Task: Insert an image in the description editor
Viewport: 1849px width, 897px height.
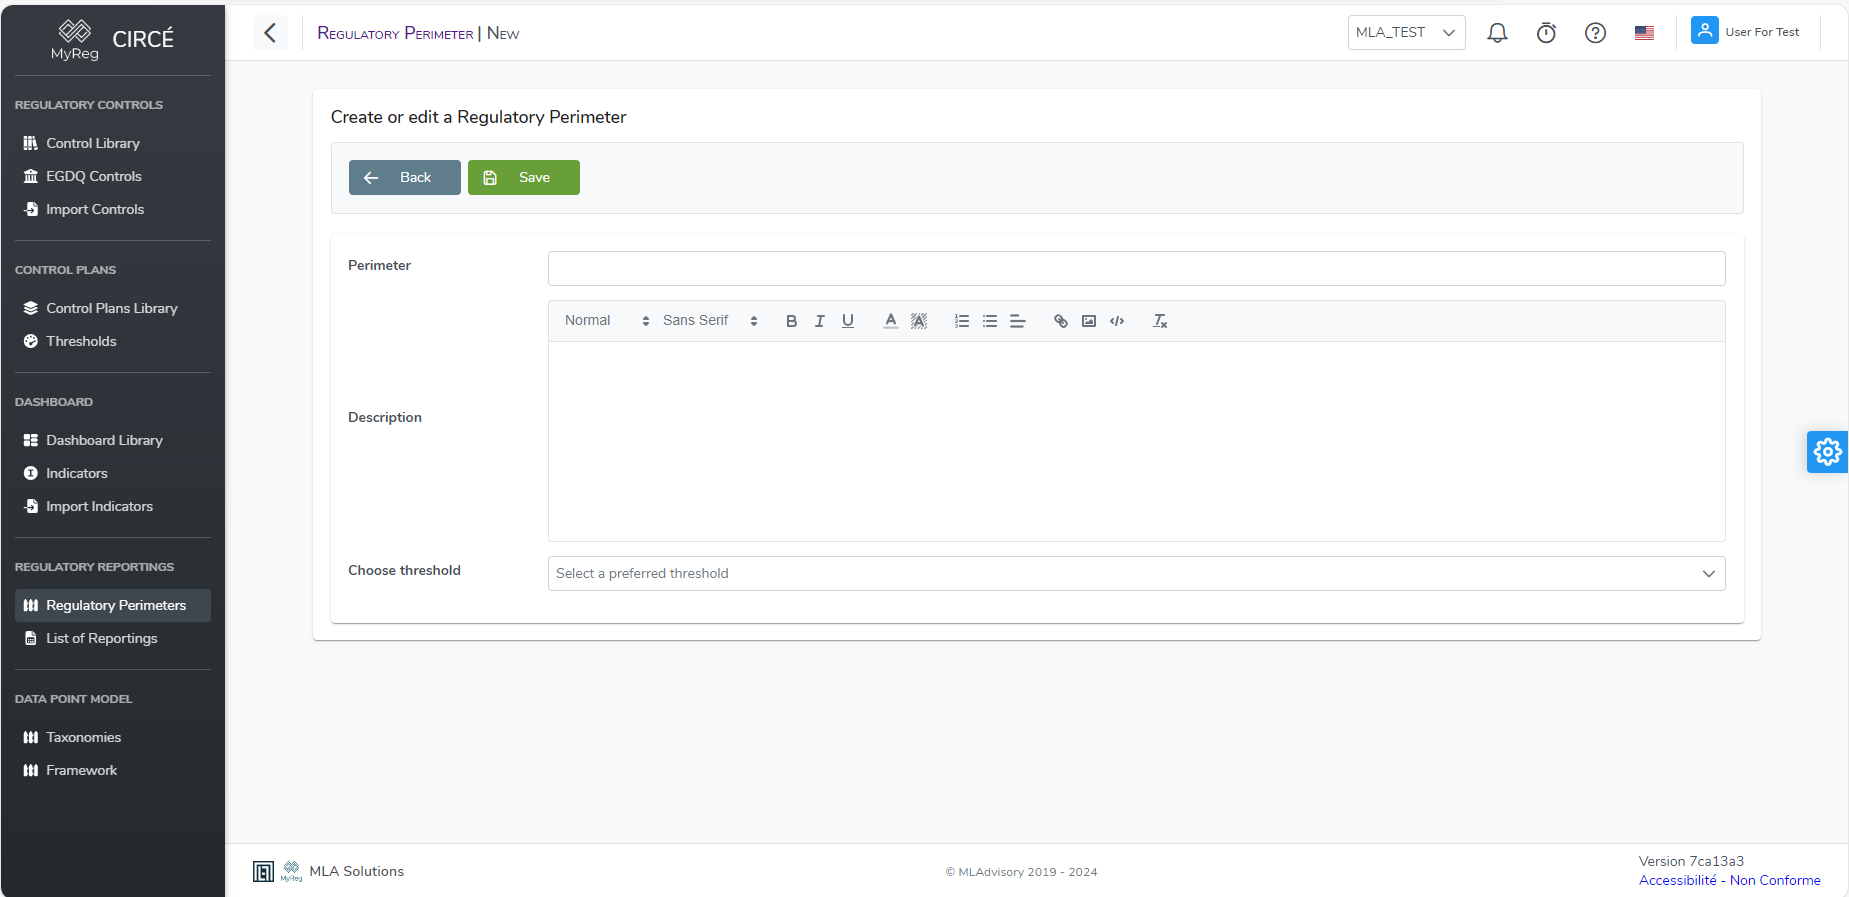Action: tap(1089, 321)
